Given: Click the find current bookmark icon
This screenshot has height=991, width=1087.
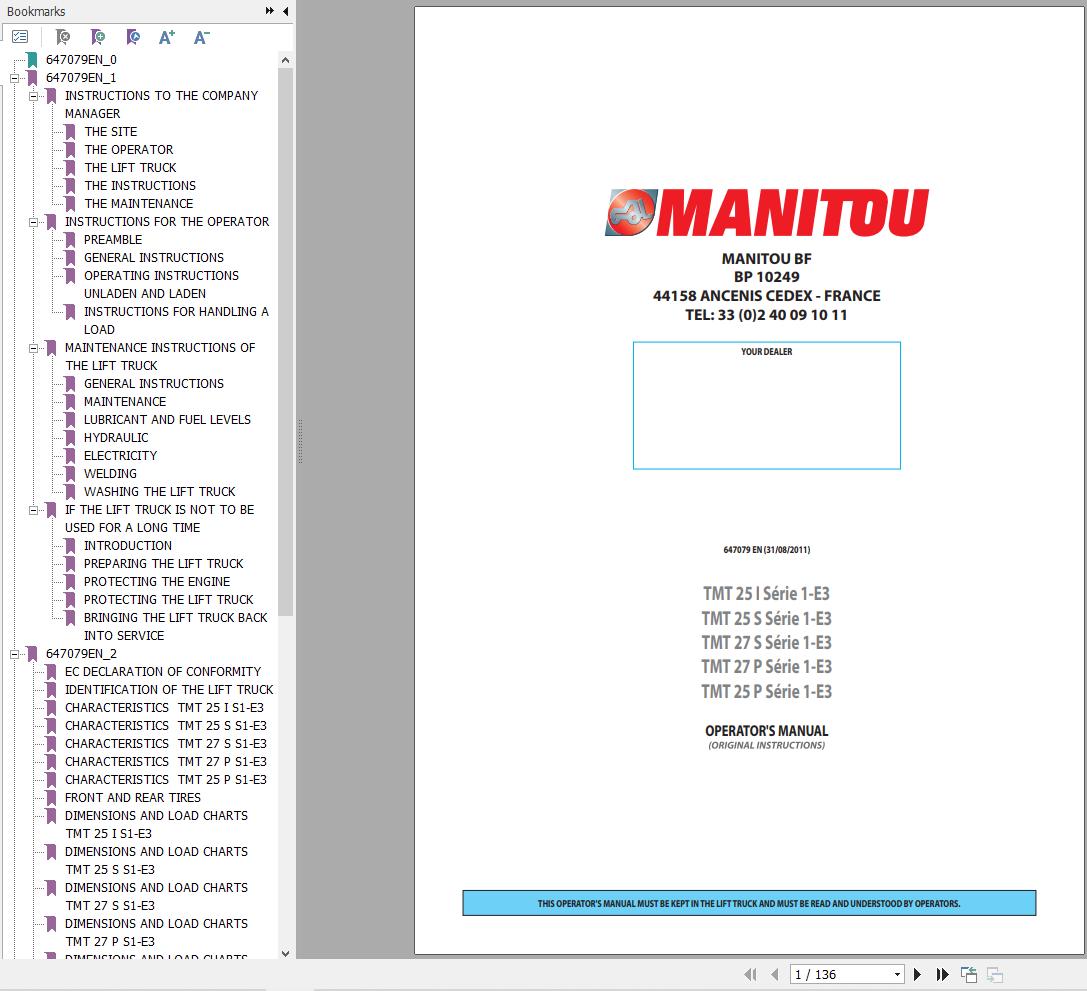Looking at the screenshot, I should [x=133, y=36].
